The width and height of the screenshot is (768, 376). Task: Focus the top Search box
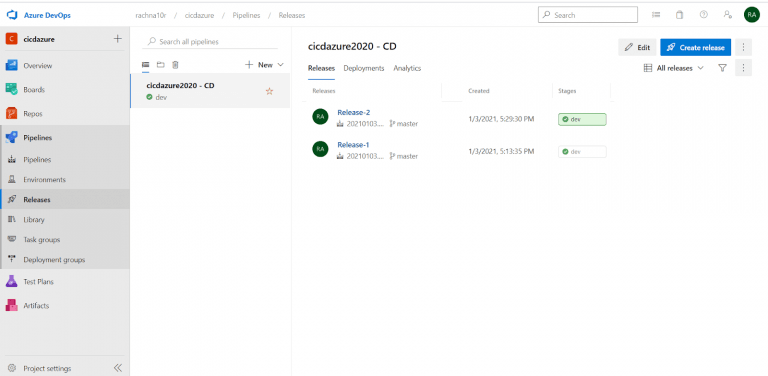(x=588, y=15)
